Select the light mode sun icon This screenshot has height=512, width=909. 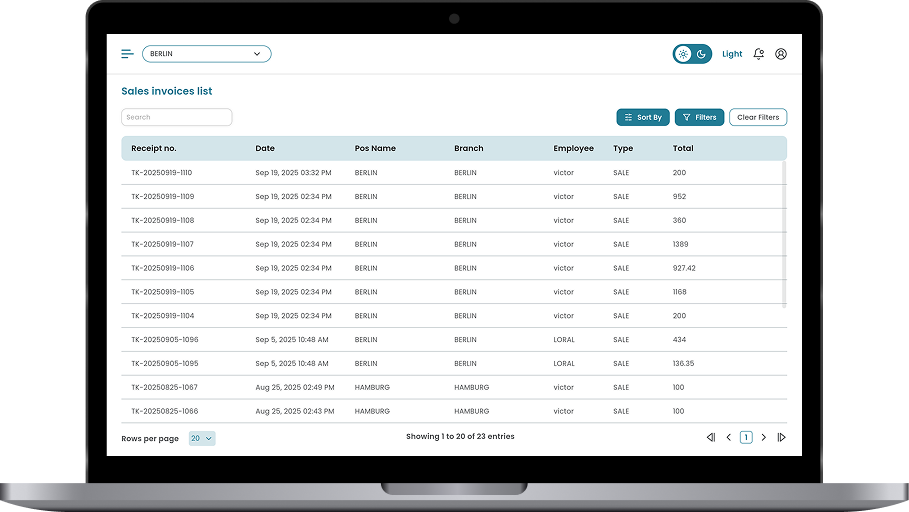pyautogui.click(x=683, y=54)
